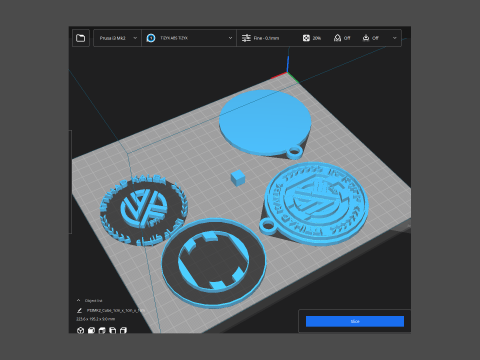Select the ring model with inner tabs
The width and height of the screenshot is (480, 360).
(x=214, y=263)
